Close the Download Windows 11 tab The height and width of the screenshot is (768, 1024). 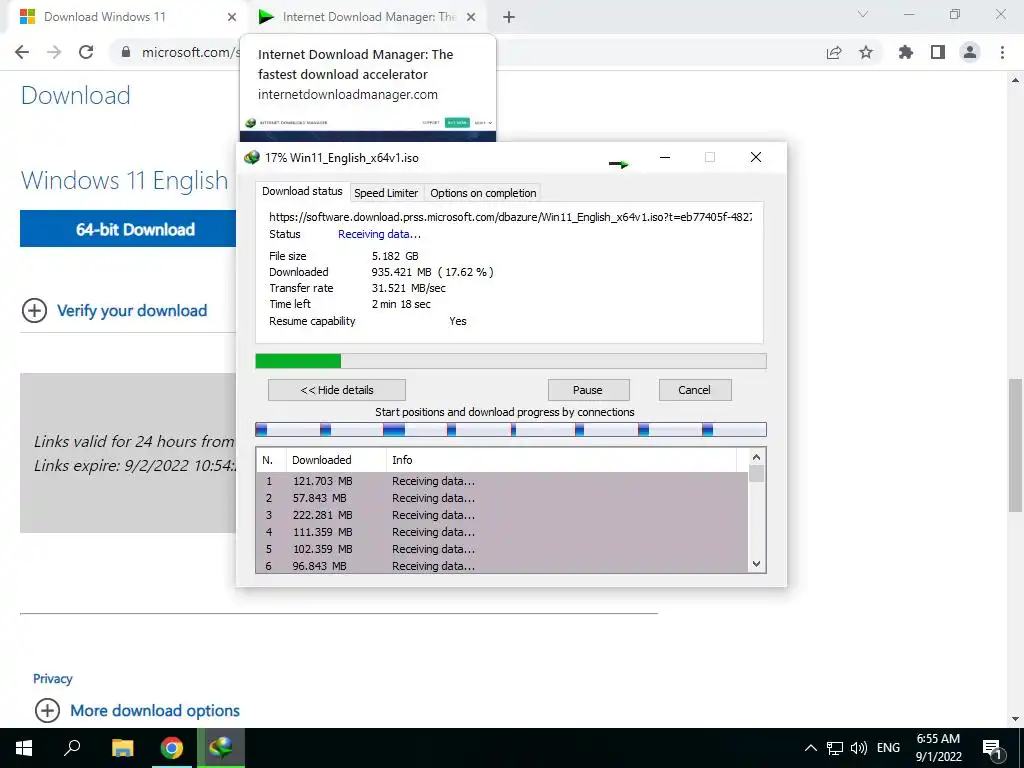click(x=232, y=17)
